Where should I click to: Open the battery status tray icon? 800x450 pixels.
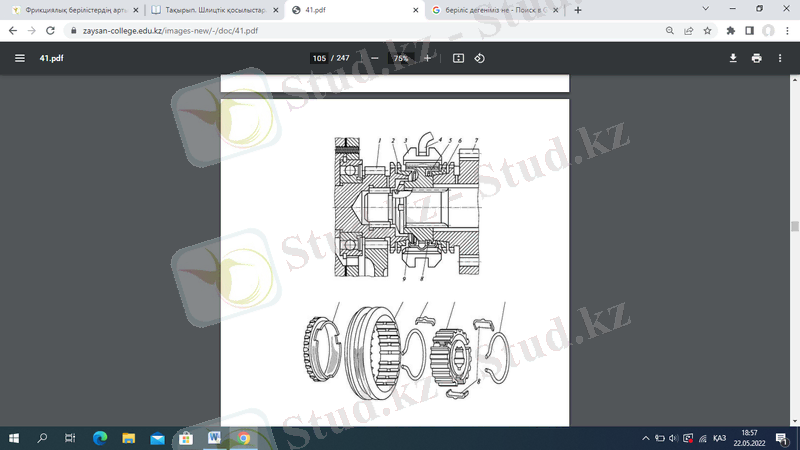click(660, 438)
